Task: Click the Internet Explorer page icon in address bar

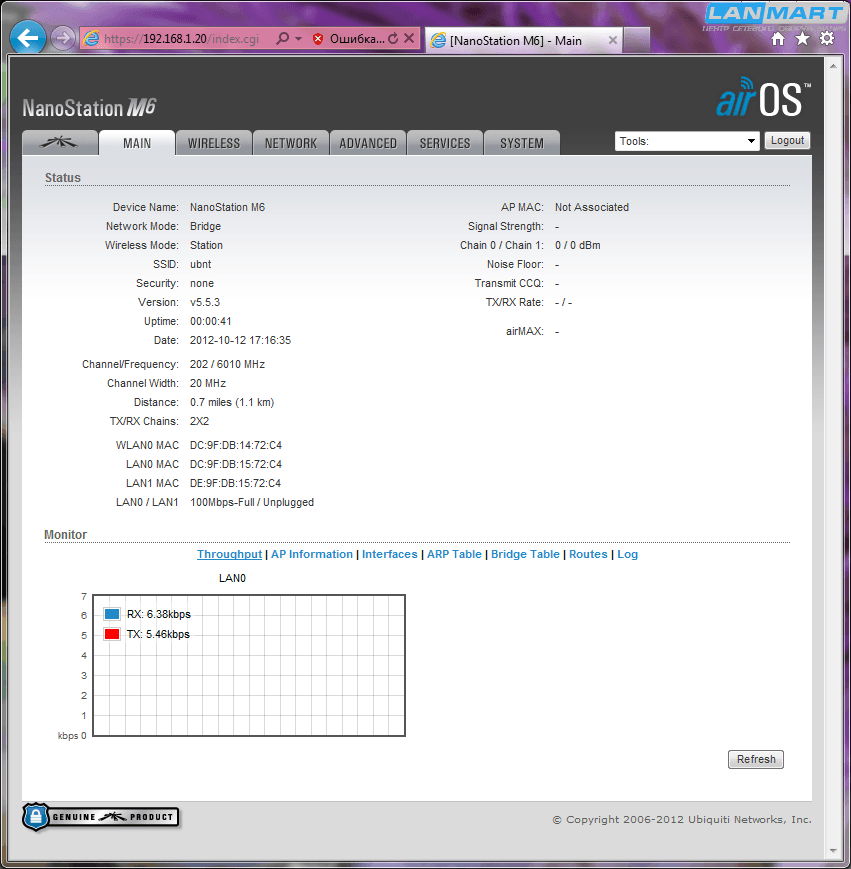Action: [91, 38]
